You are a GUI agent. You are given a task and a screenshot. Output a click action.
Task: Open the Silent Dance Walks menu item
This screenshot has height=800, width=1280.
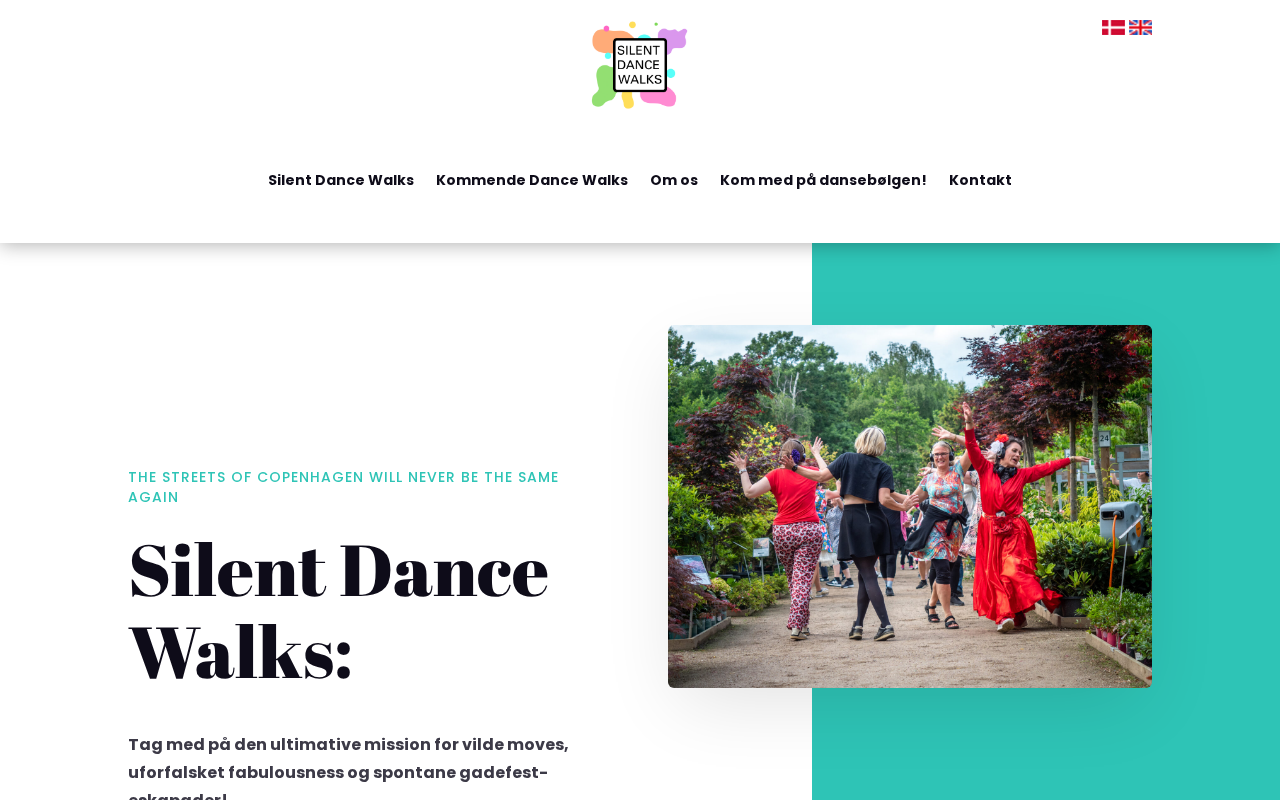(x=341, y=180)
